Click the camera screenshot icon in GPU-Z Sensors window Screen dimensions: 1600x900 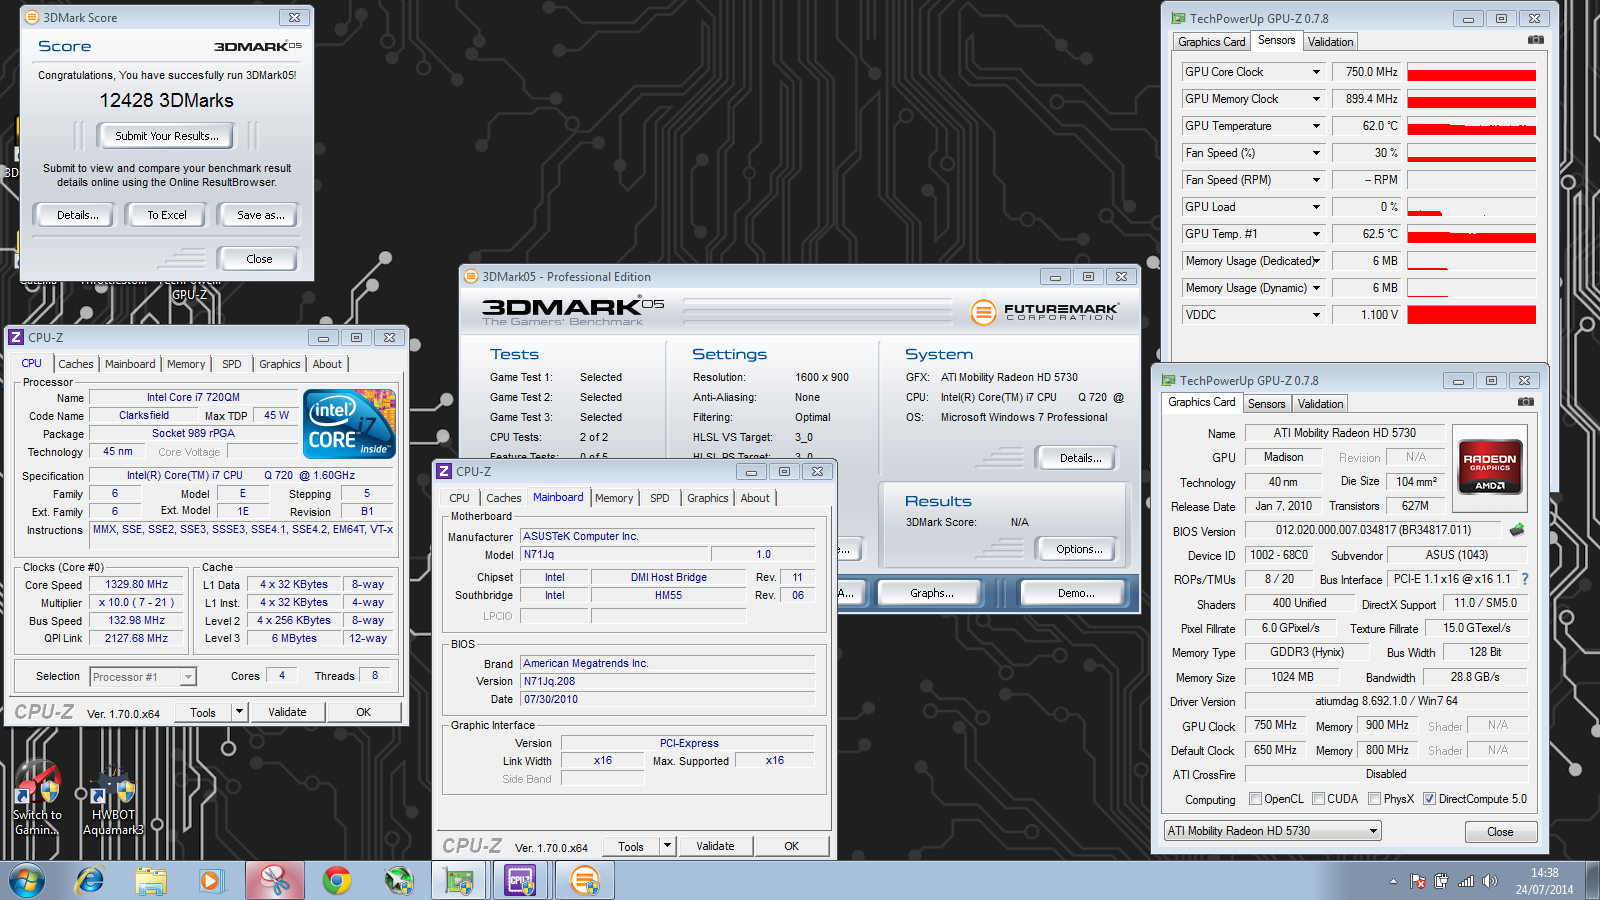pos(1536,40)
